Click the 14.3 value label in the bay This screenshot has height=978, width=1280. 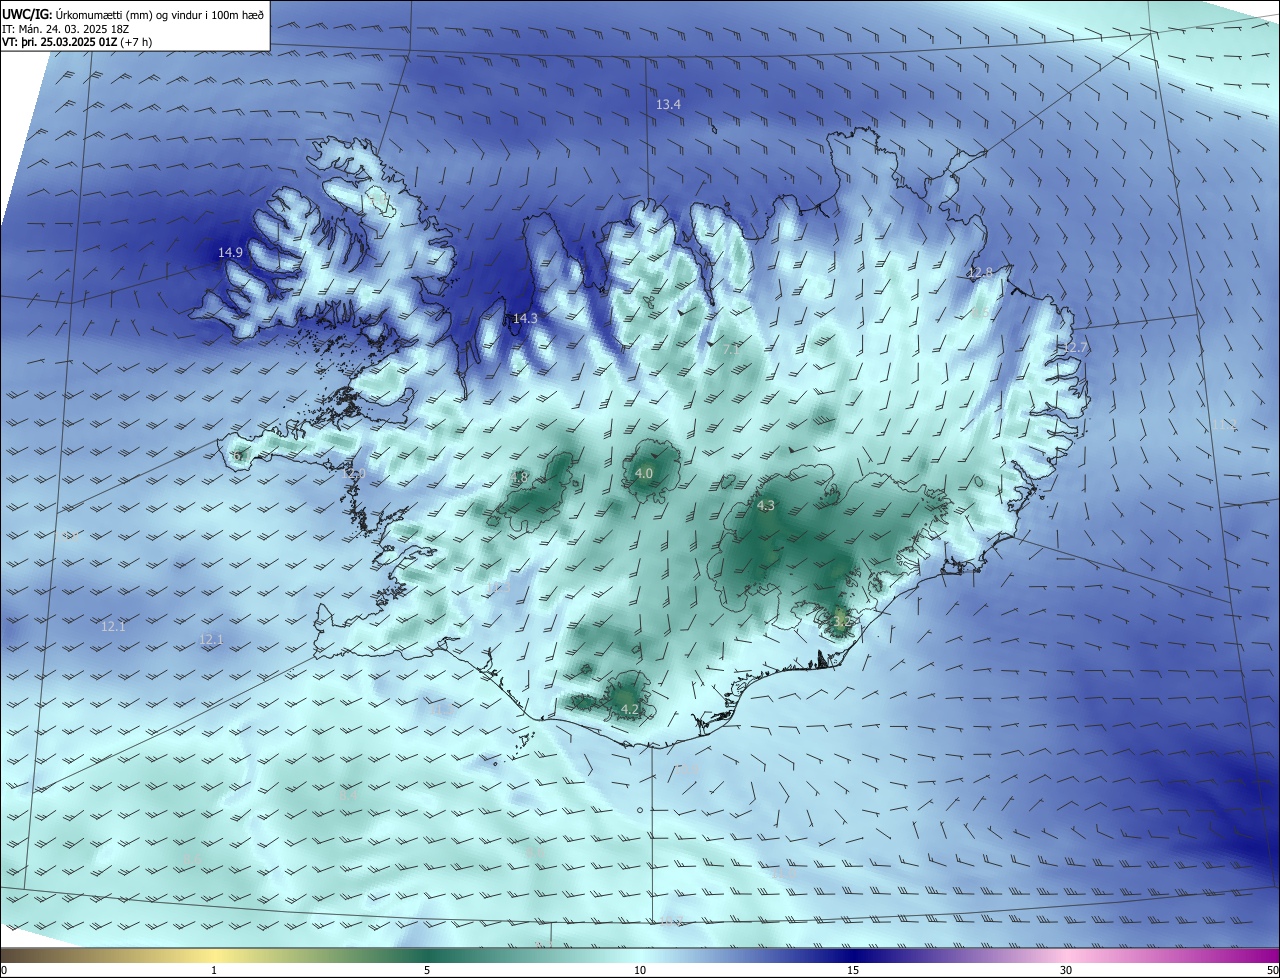pos(525,319)
